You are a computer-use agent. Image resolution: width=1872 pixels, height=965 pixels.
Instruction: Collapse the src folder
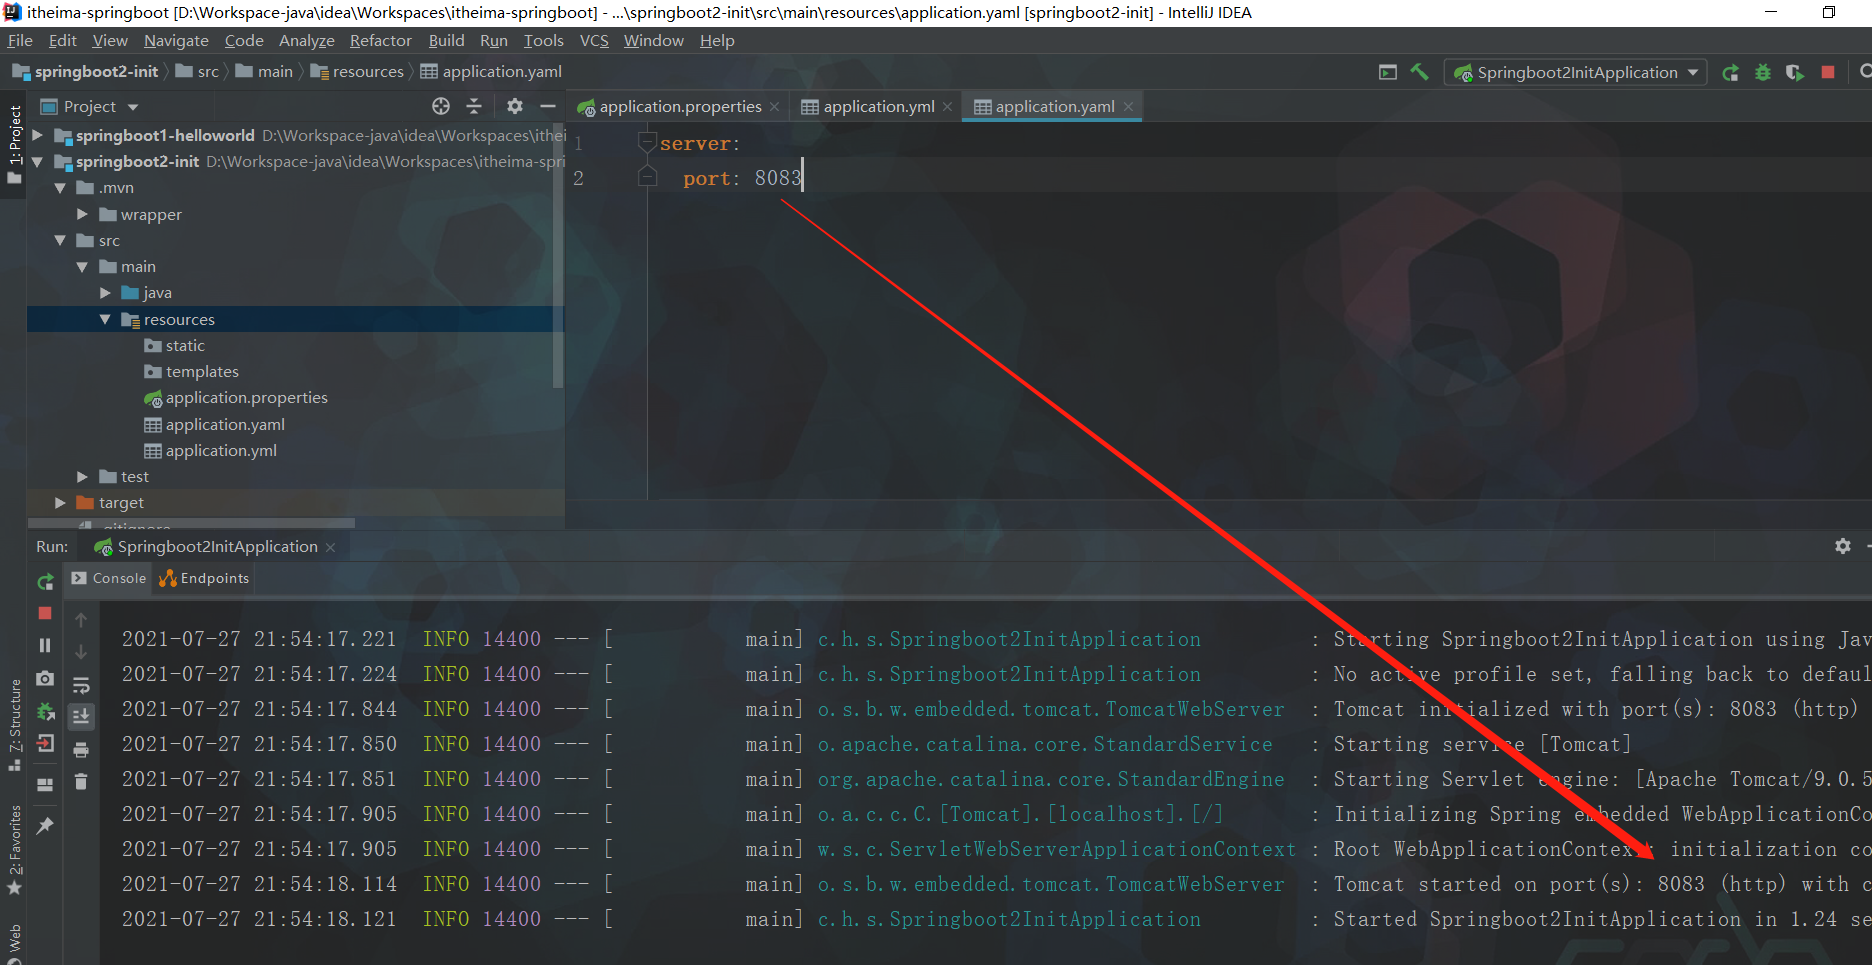tap(60, 240)
